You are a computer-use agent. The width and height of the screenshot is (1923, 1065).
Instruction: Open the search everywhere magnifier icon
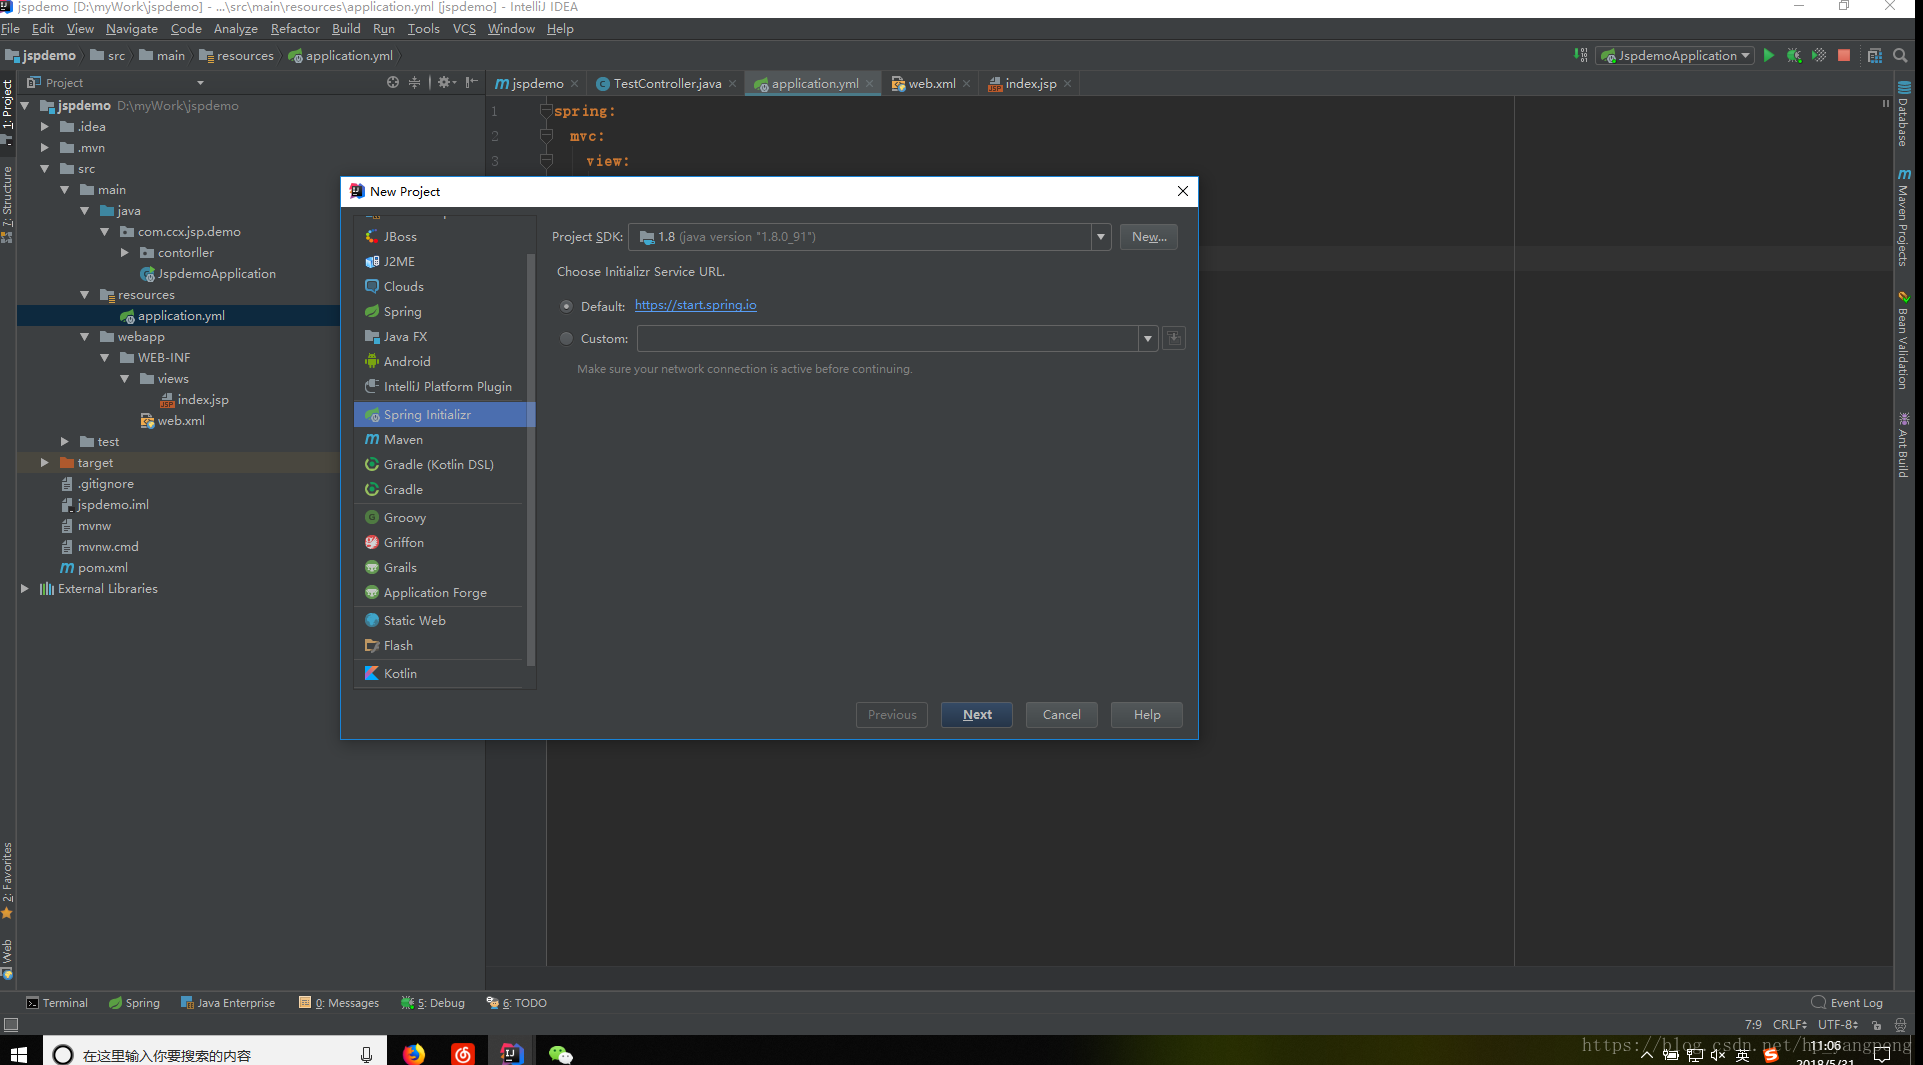point(1900,56)
